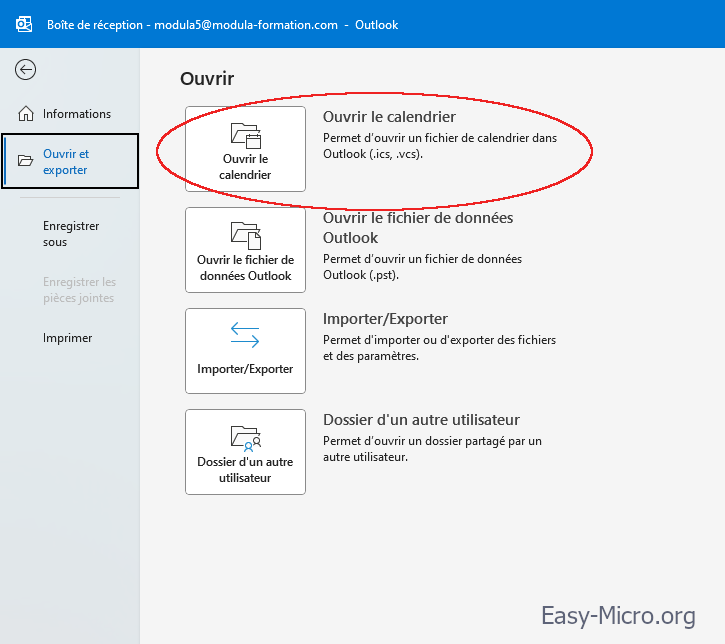Viewport: 725px width, 644px height.
Task: Click the description mentioning .ics, .vcs
Action: [440, 146]
